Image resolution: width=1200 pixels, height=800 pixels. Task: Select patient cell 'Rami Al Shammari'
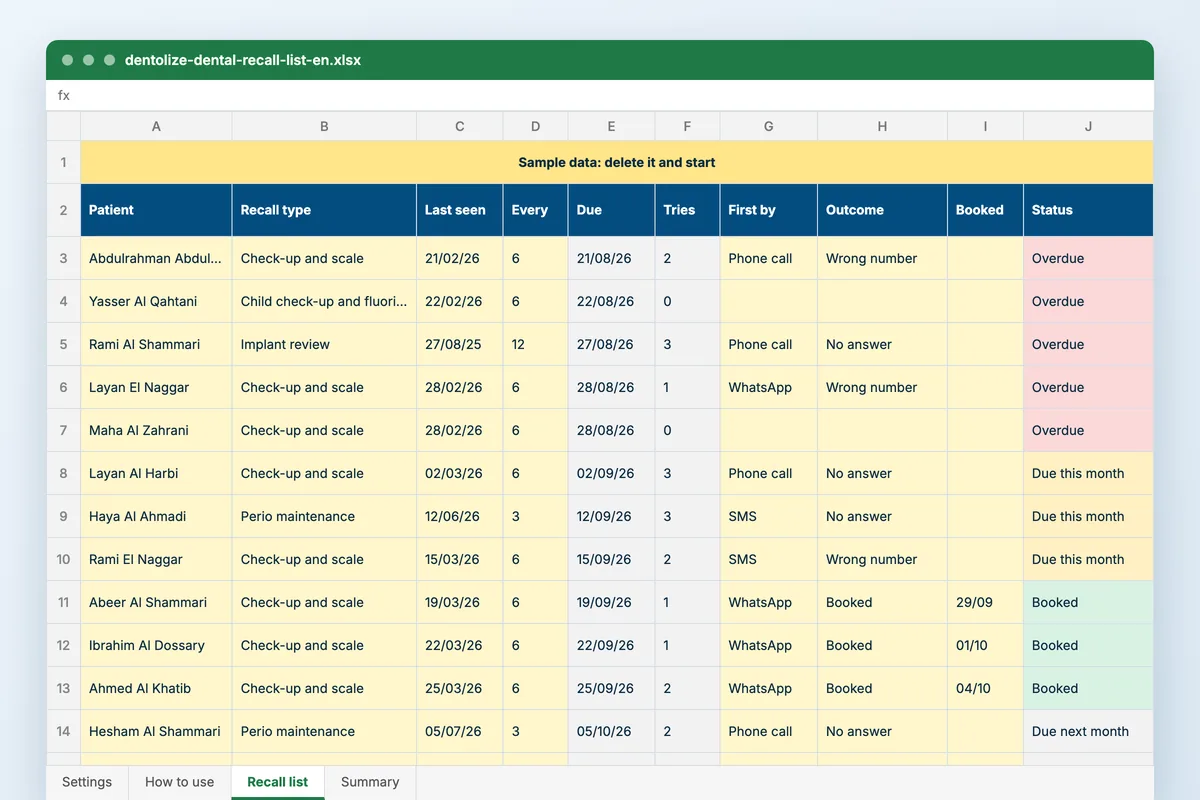coord(156,344)
